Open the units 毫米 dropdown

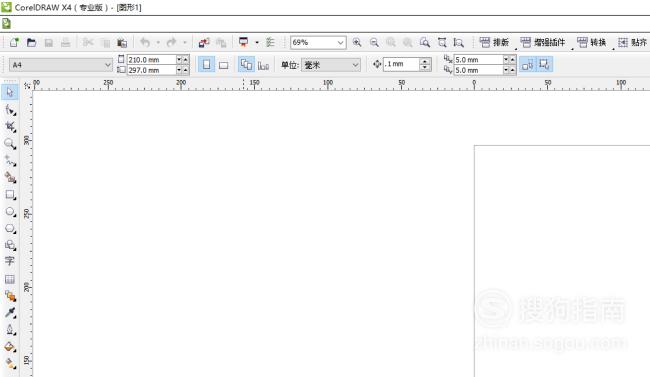pyautogui.click(x=355, y=65)
